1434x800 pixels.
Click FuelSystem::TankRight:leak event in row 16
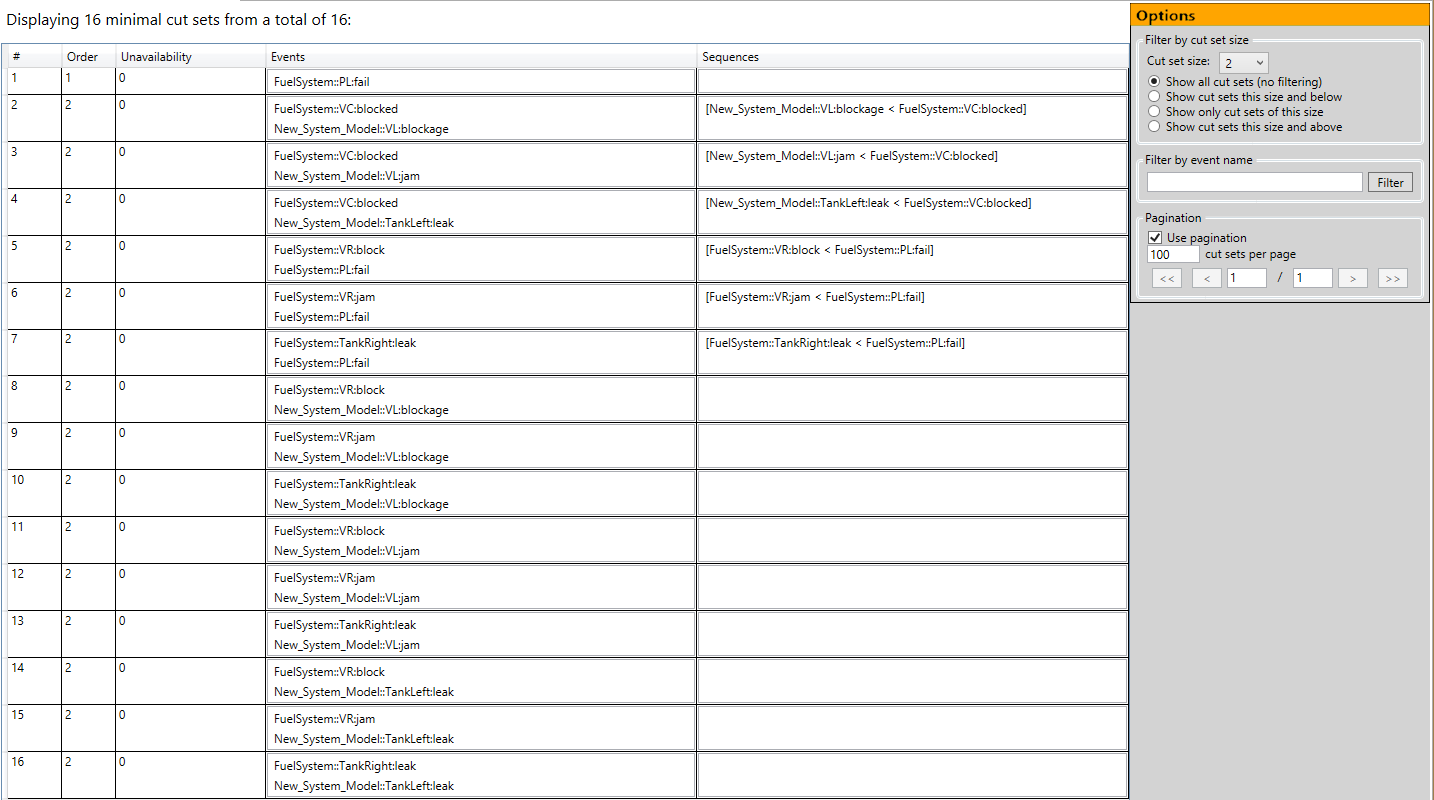(x=345, y=766)
